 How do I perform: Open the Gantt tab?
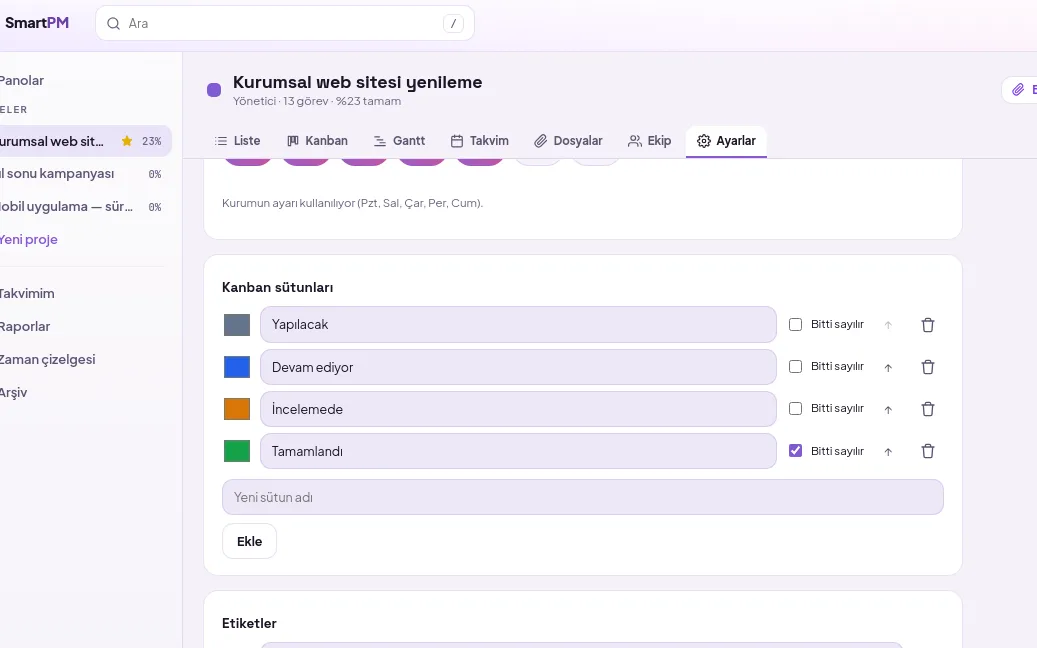[x=399, y=141]
